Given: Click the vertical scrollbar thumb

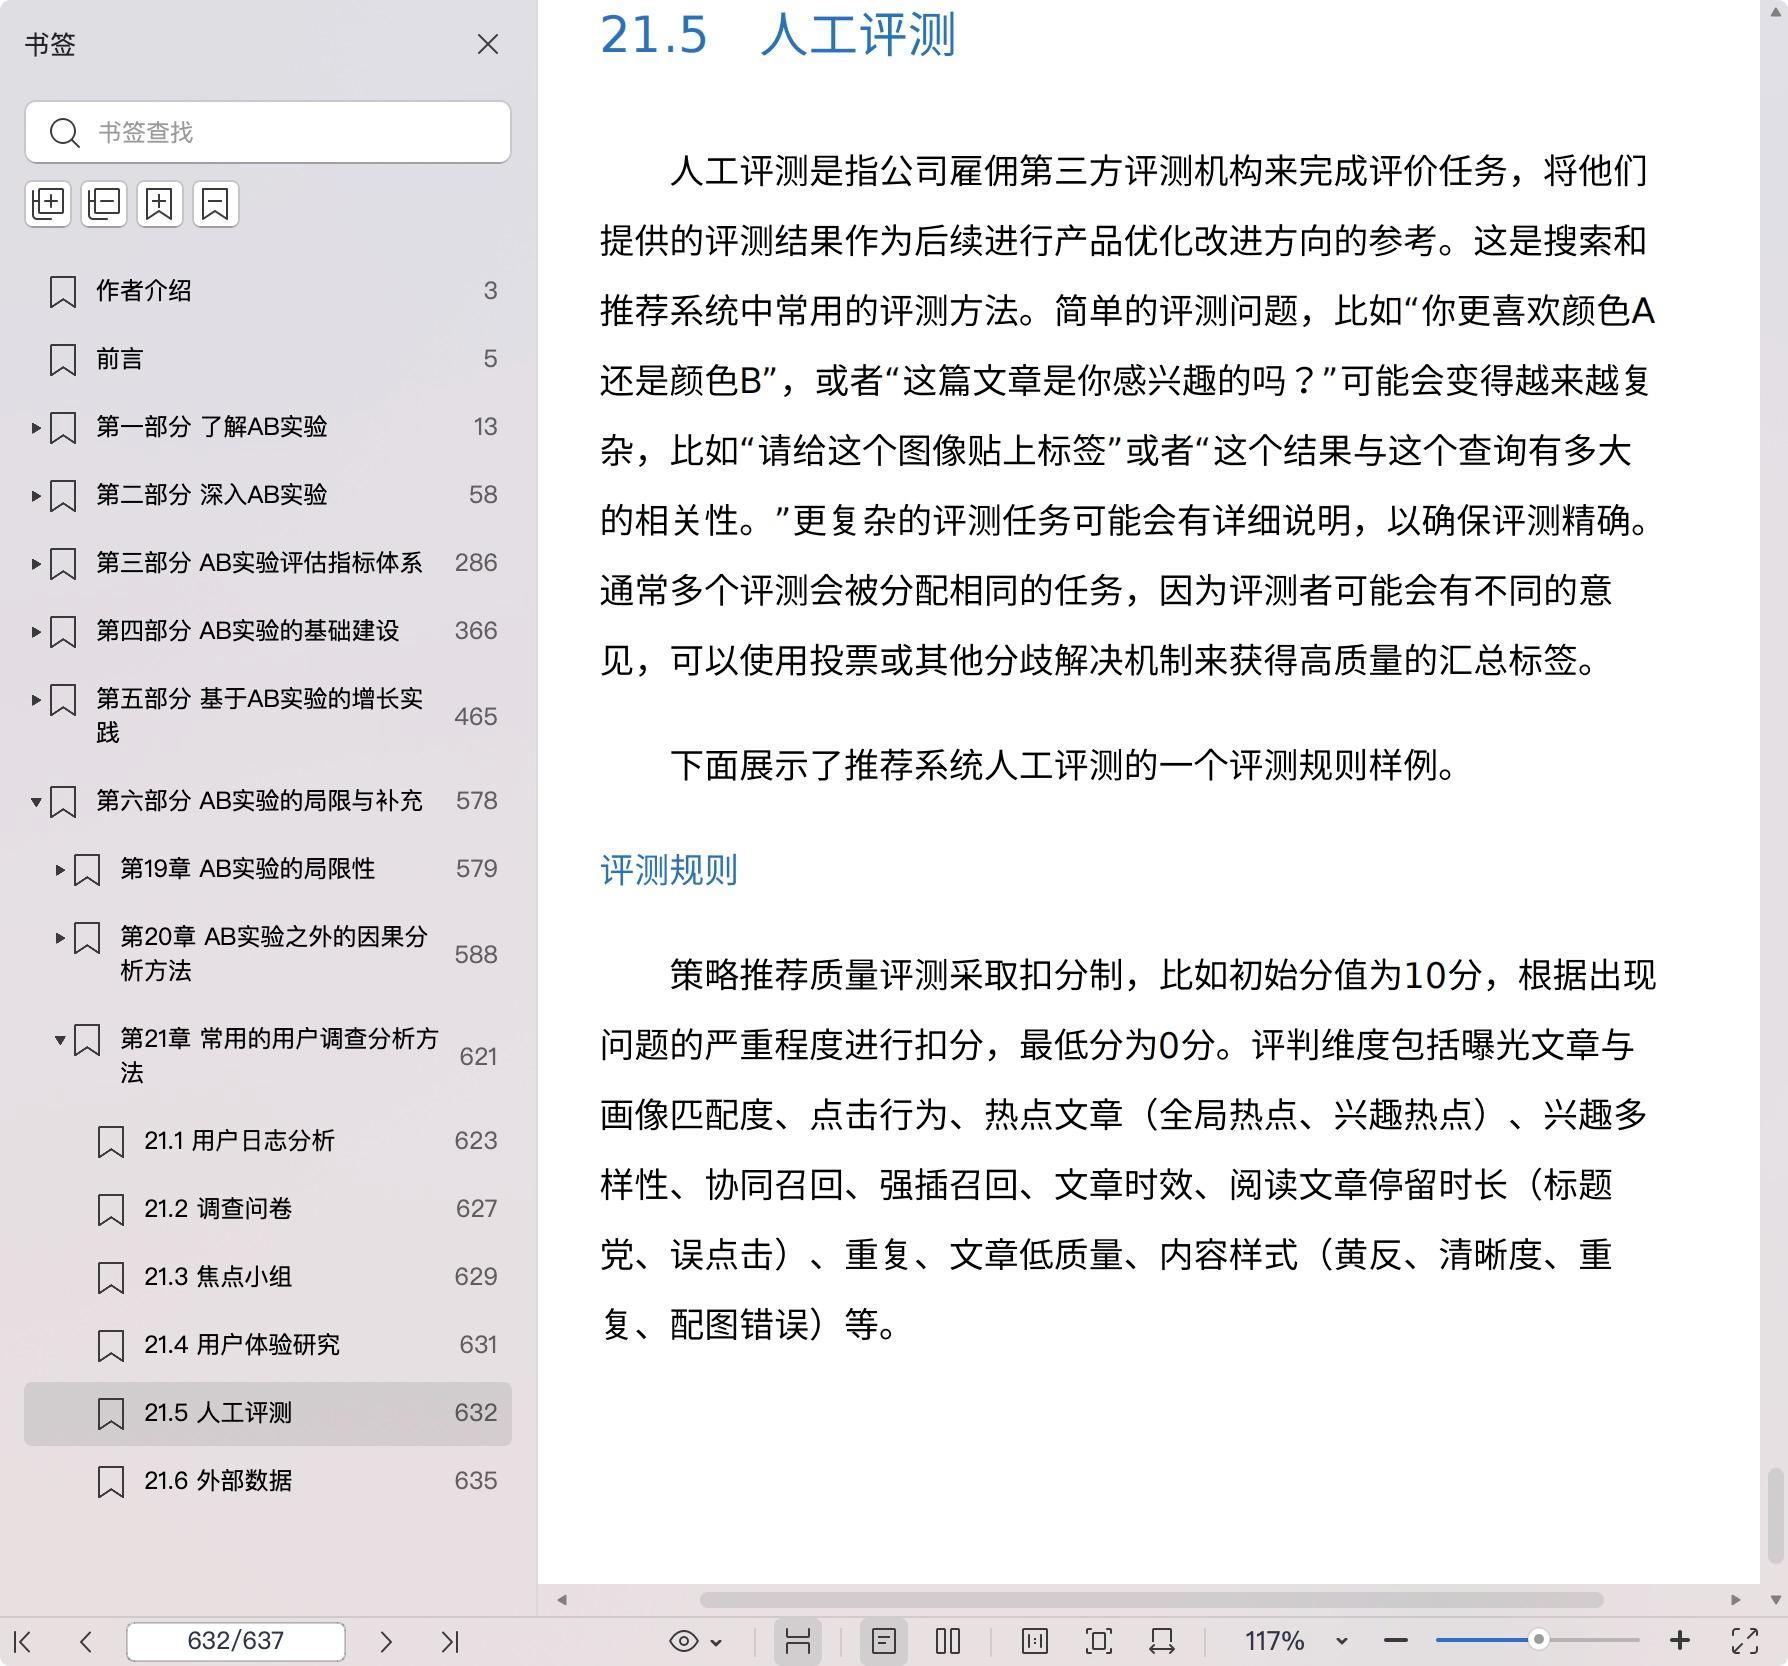Looking at the screenshot, I should [x=1775, y=1514].
